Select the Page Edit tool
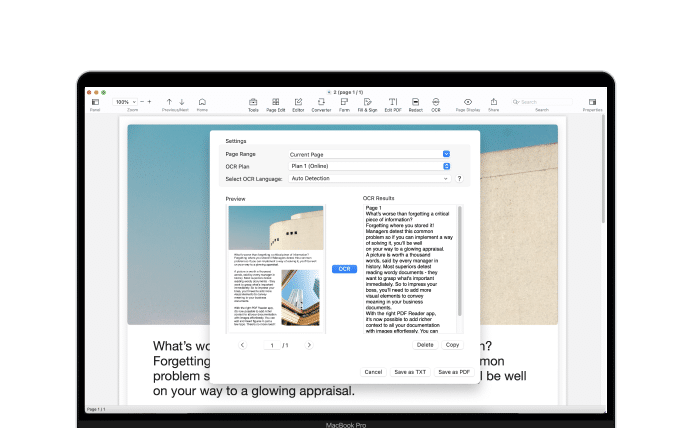The height and width of the screenshot is (428, 692). pos(276,103)
